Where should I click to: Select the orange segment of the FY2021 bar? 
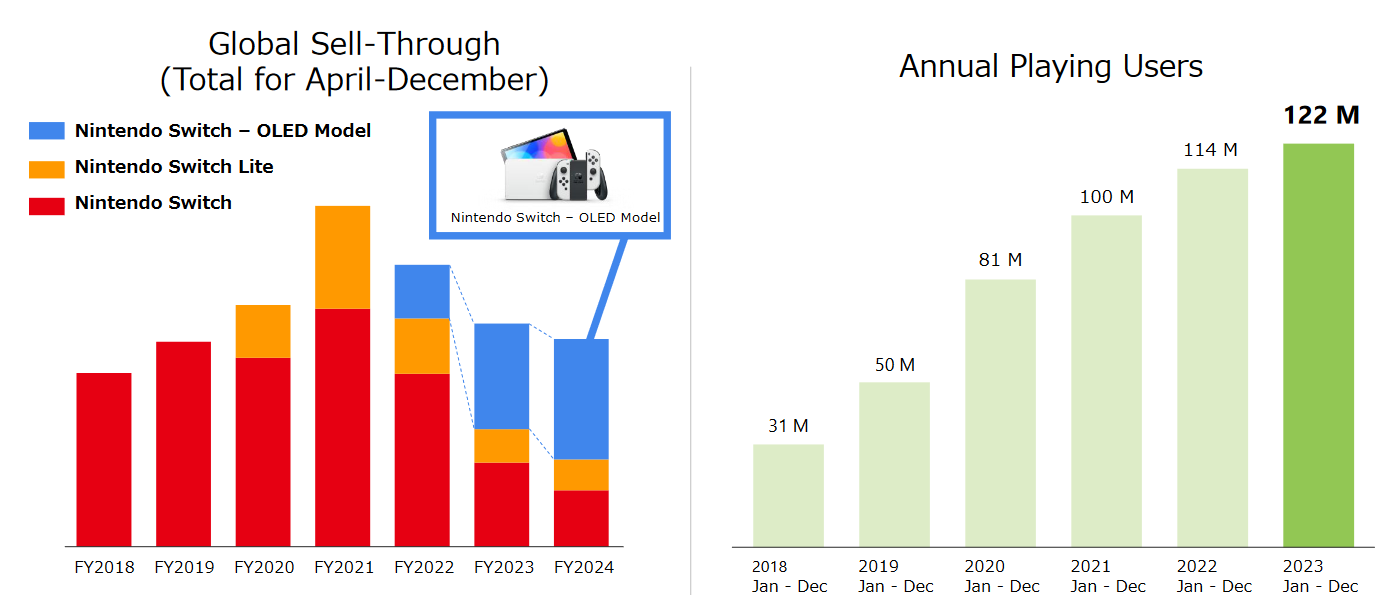(343, 257)
